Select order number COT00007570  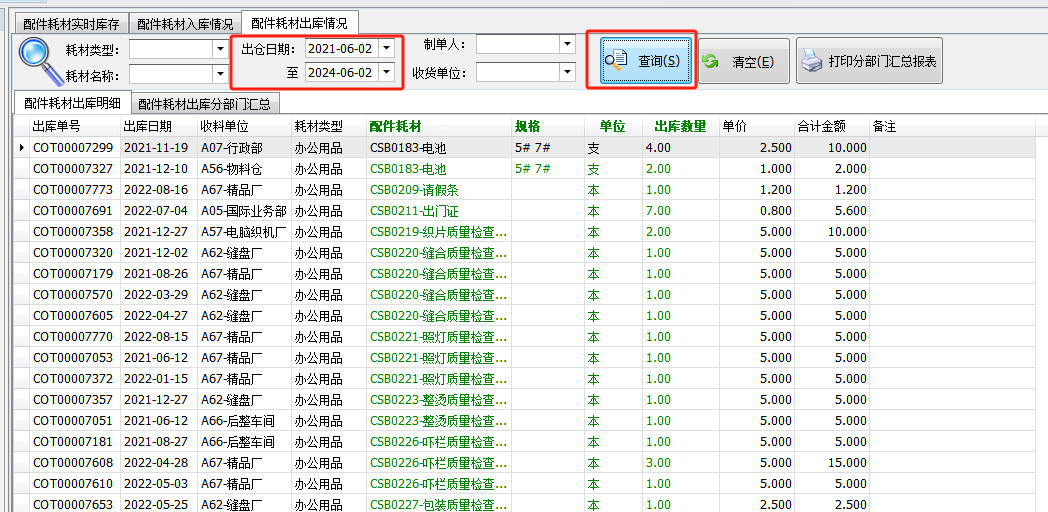tap(73, 295)
